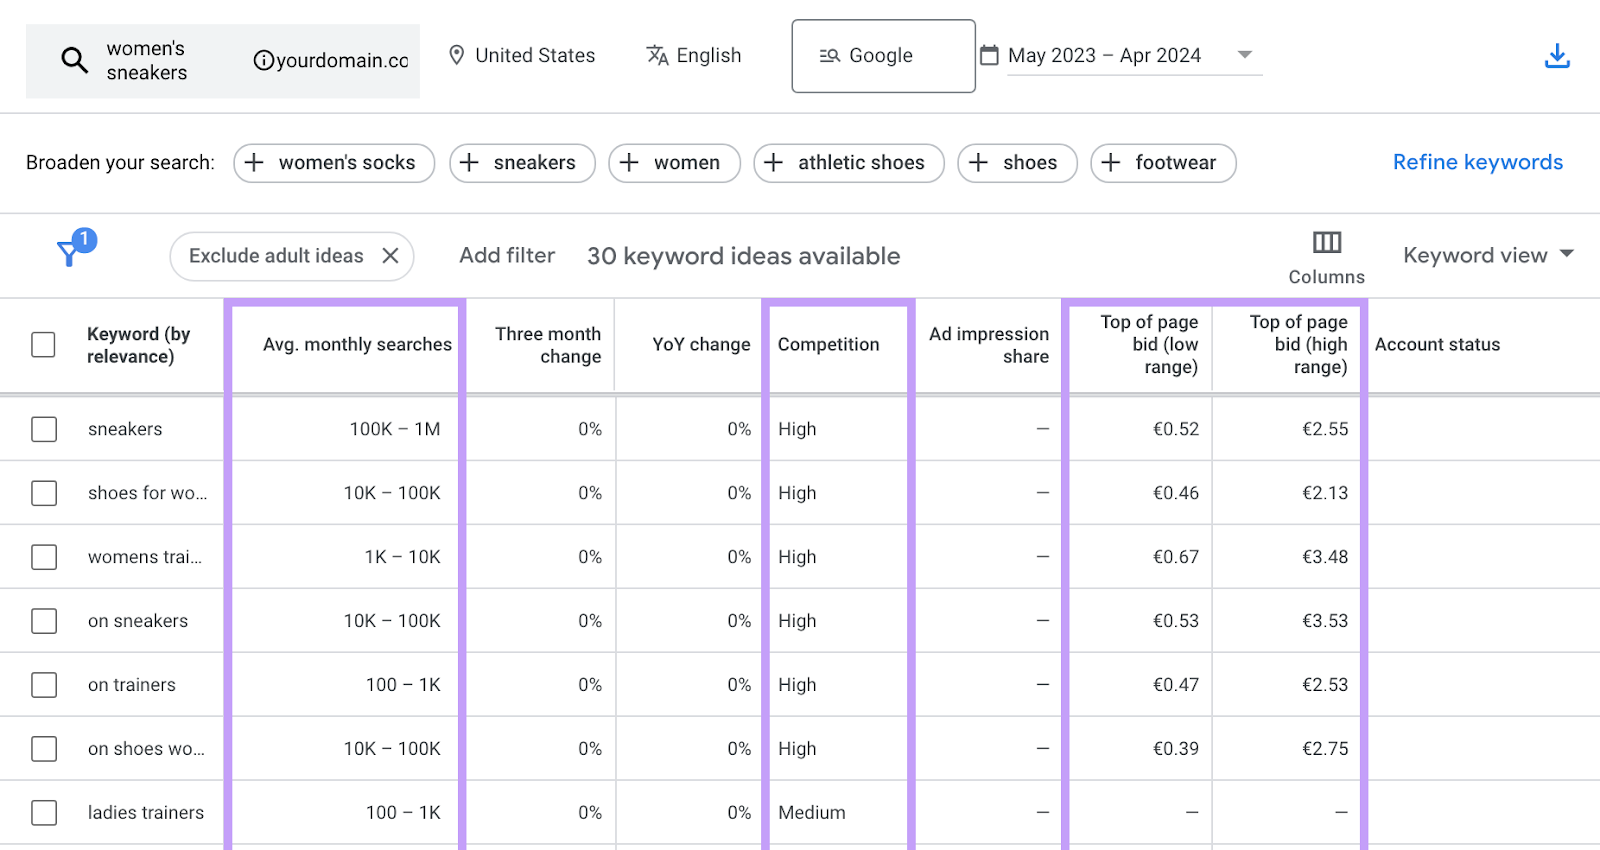Remove the Exclude adult ideas filter
The image size is (1600, 850).
click(391, 256)
